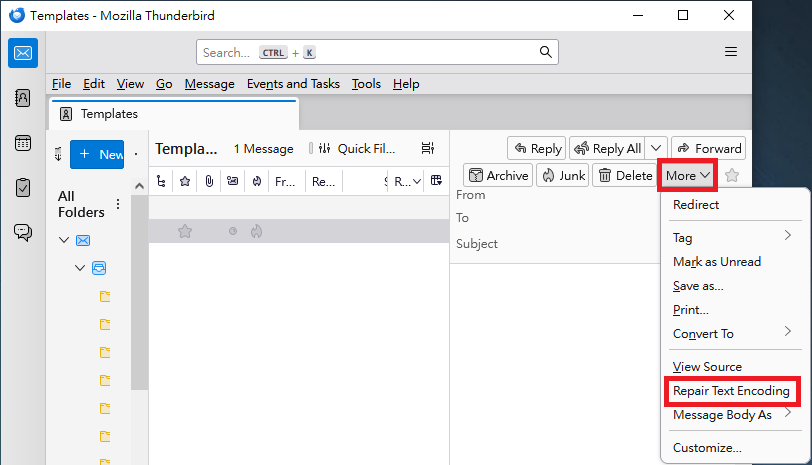The height and width of the screenshot is (465, 812).
Task: Sort by read status column icon
Action: pos(233,181)
